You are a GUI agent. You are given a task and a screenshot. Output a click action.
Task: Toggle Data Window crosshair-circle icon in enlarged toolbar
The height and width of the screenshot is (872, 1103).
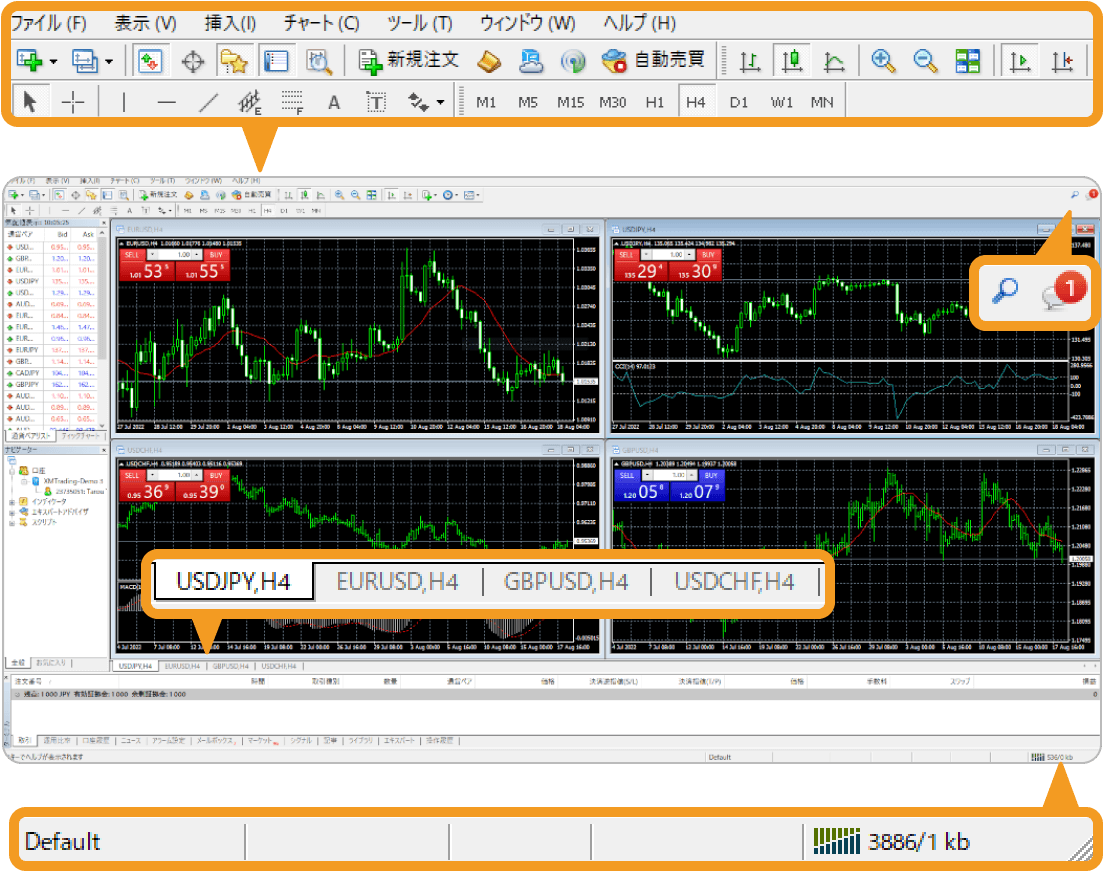point(192,62)
